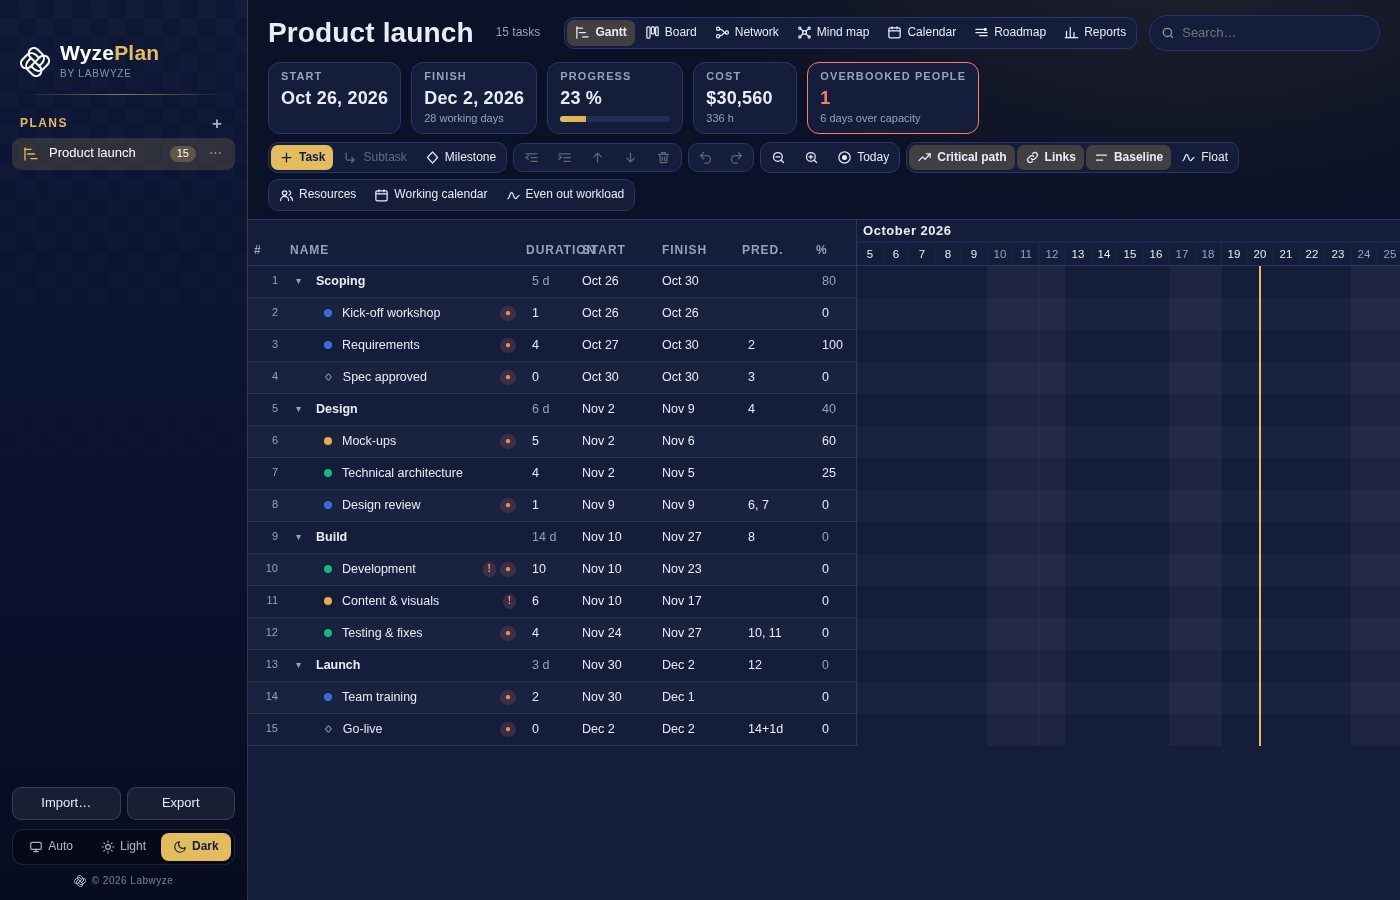Viewport: 1400px width, 900px height.
Task: Add a Milestone
Action: (x=461, y=158)
